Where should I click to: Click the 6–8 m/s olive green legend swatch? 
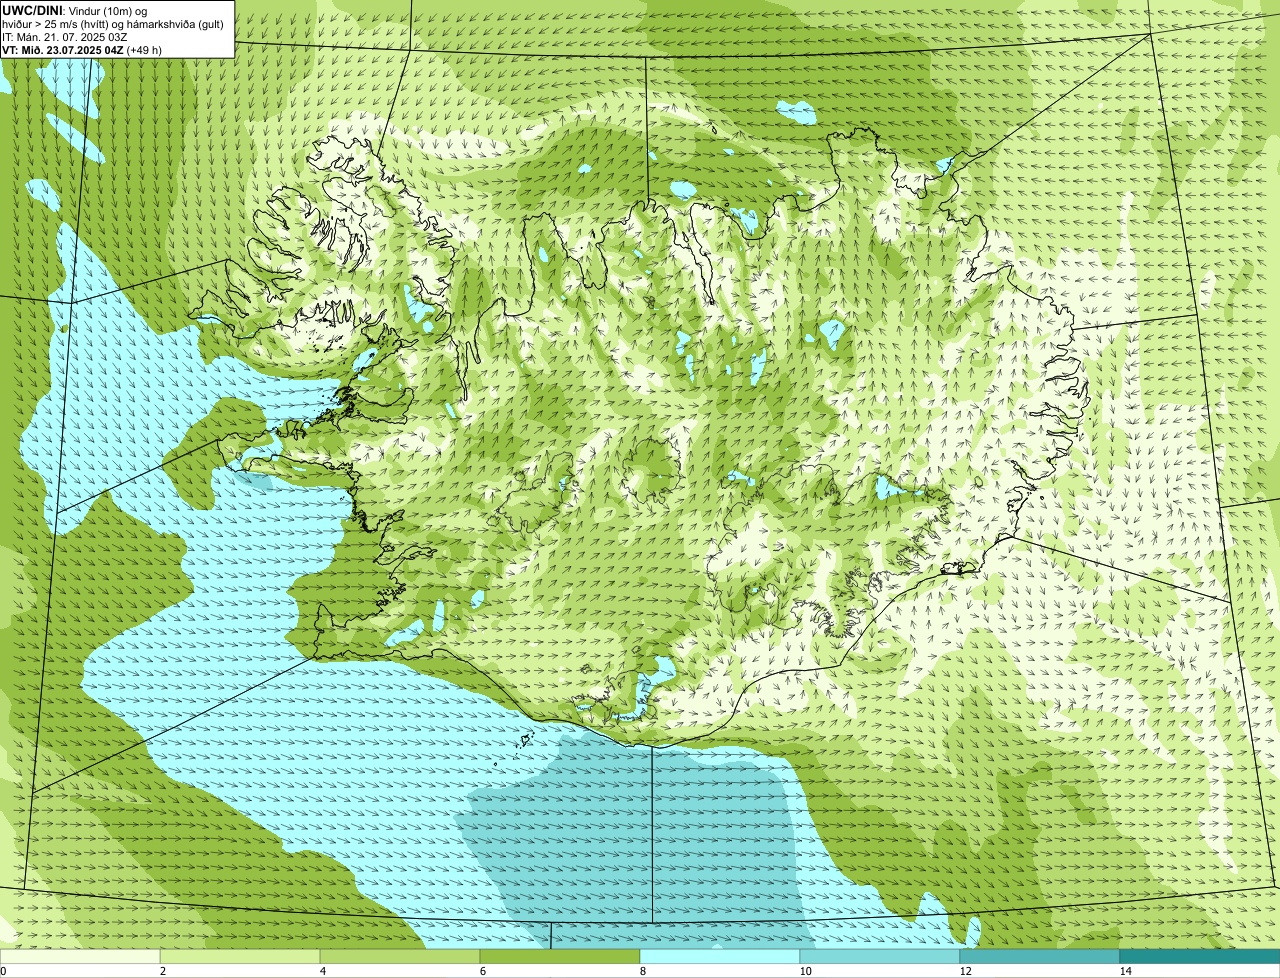(560, 956)
